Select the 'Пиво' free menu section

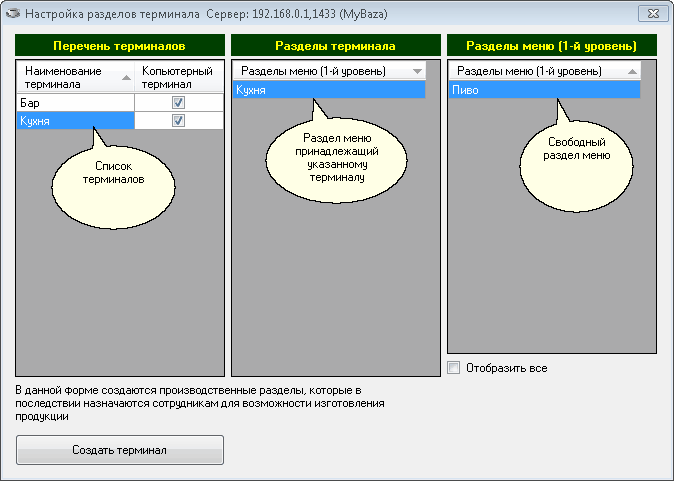click(544, 90)
